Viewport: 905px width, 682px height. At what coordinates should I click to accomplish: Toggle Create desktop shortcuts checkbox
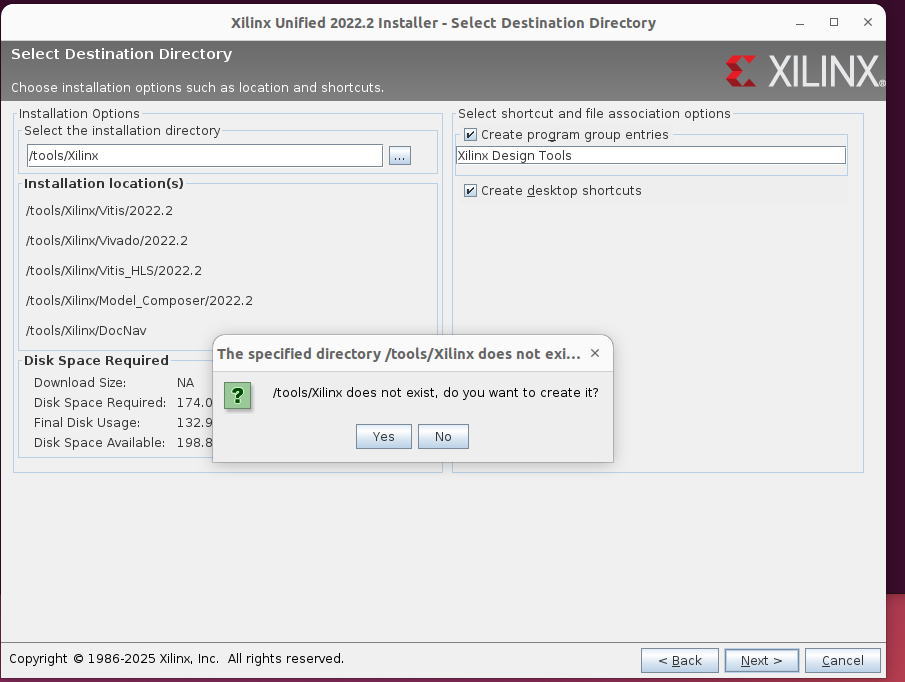(x=470, y=190)
